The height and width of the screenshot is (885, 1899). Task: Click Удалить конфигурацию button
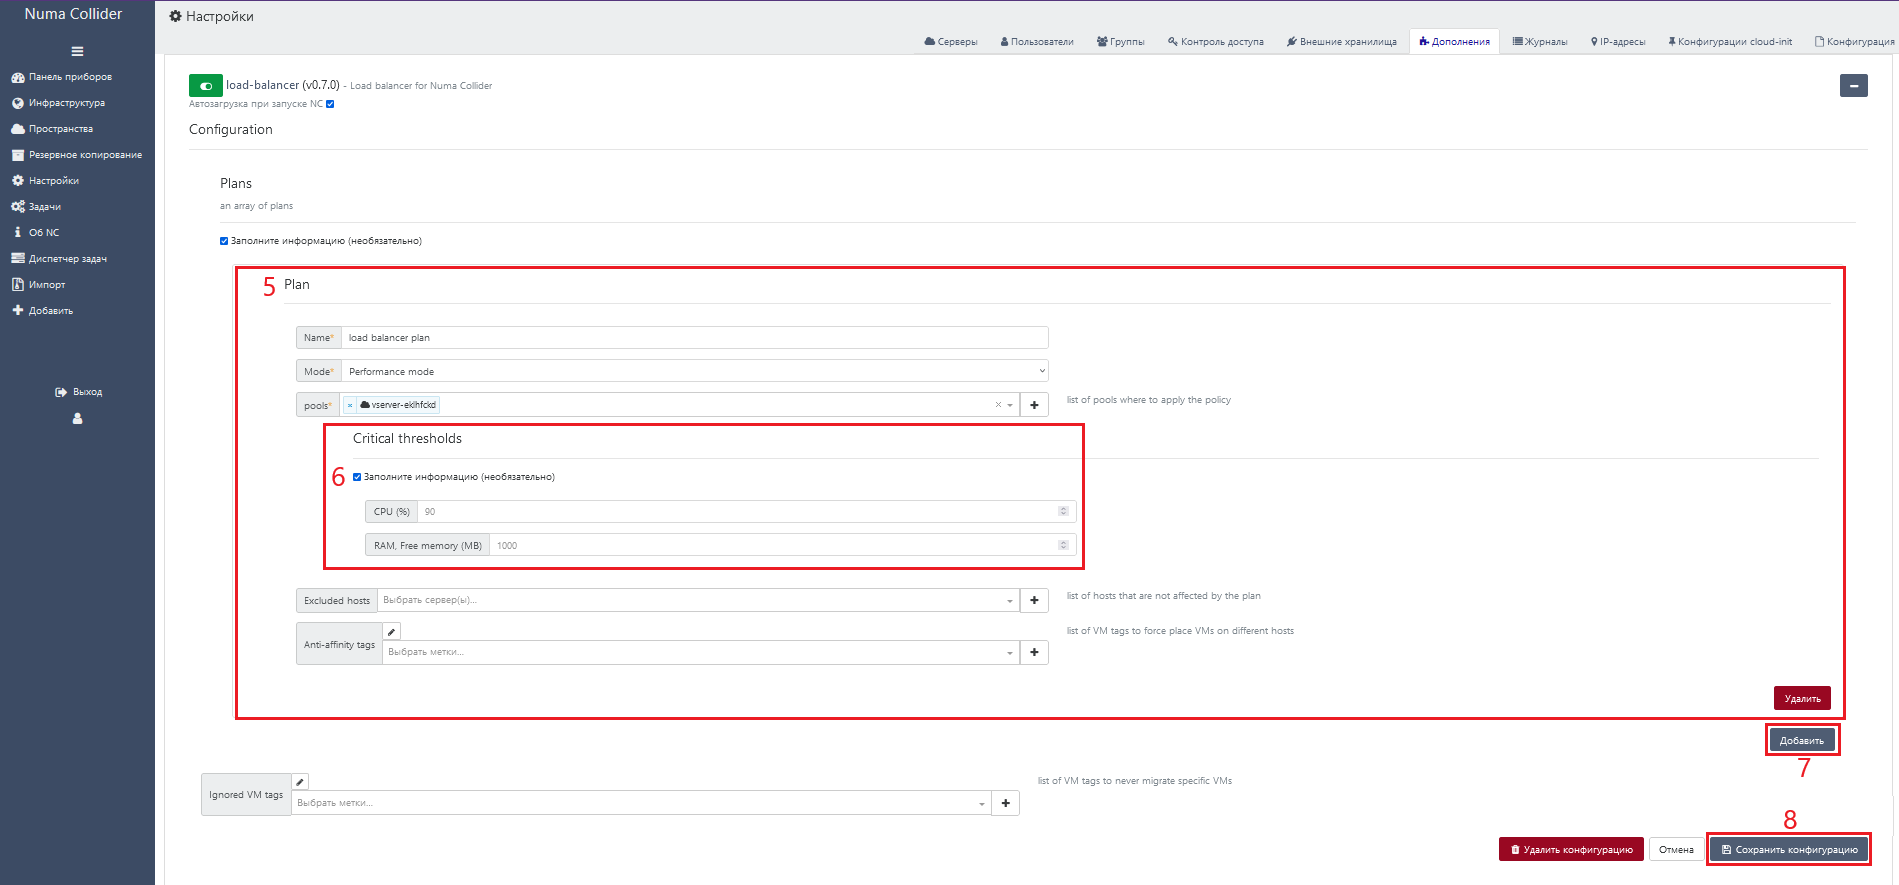[x=1571, y=849]
